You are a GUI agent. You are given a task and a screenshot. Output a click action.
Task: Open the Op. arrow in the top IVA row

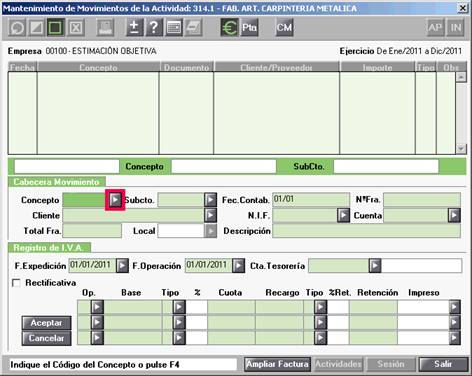97,307
